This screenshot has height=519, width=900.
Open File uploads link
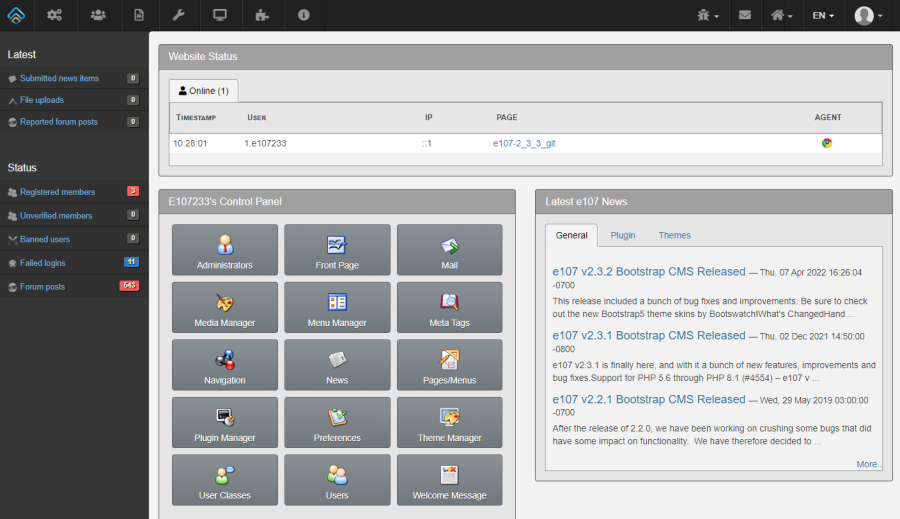tap(41, 100)
